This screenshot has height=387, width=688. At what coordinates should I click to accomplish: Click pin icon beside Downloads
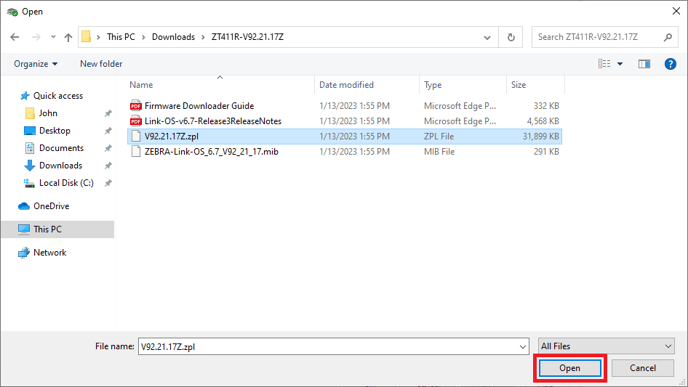pos(108,166)
